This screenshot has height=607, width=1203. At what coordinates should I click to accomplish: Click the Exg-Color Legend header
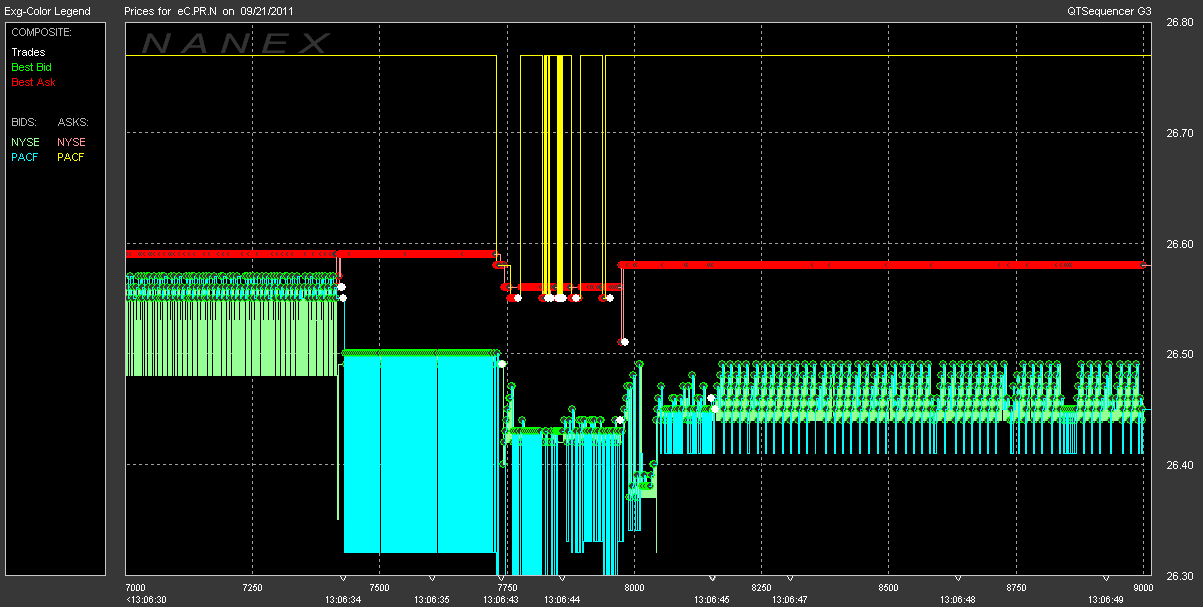tap(47, 11)
